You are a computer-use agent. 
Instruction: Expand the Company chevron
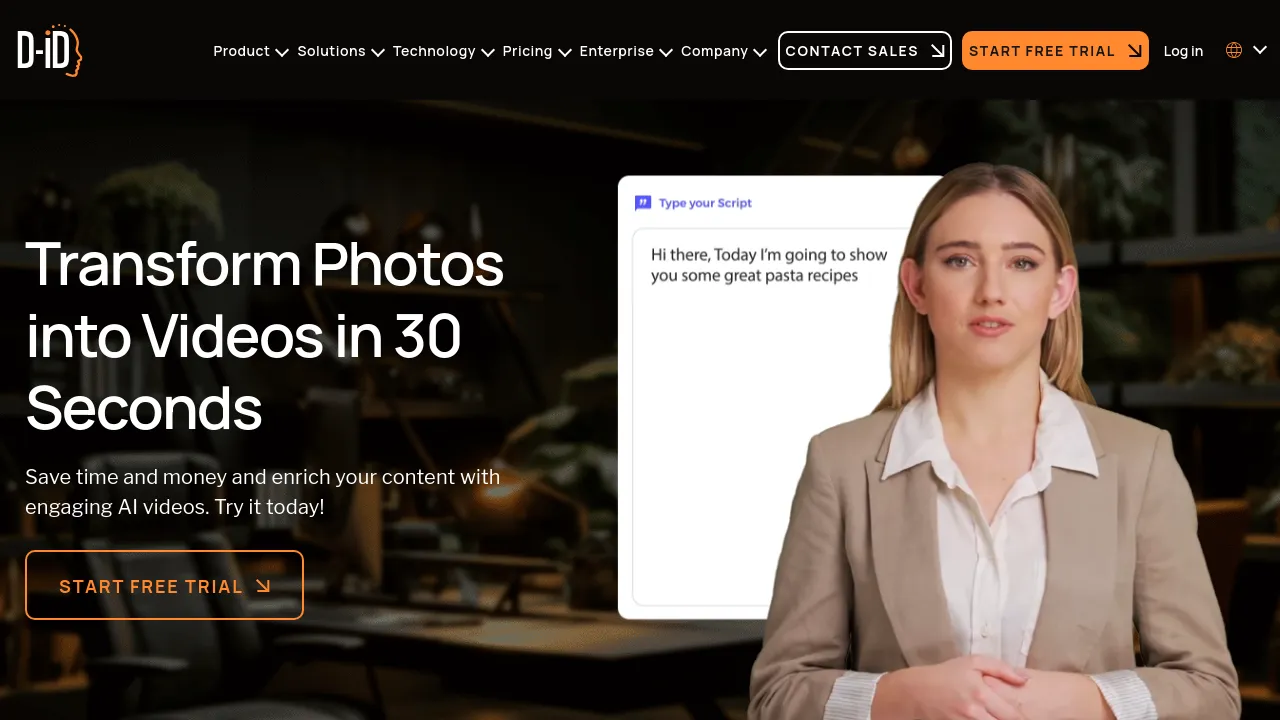pos(760,52)
